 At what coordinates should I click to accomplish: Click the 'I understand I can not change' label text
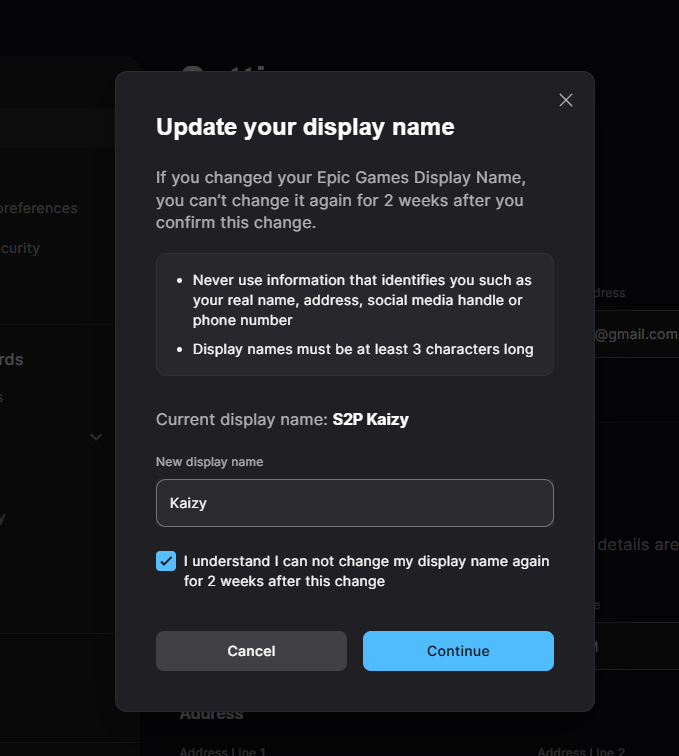click(x=367, y=571)
